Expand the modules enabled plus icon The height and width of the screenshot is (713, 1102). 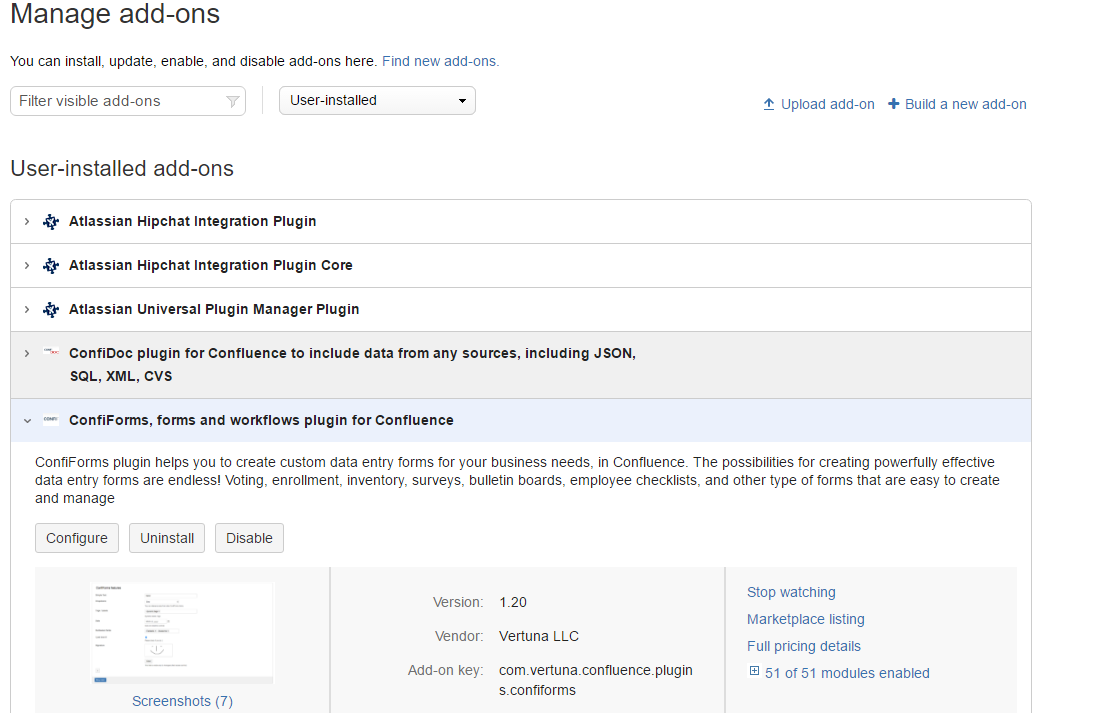754,671
